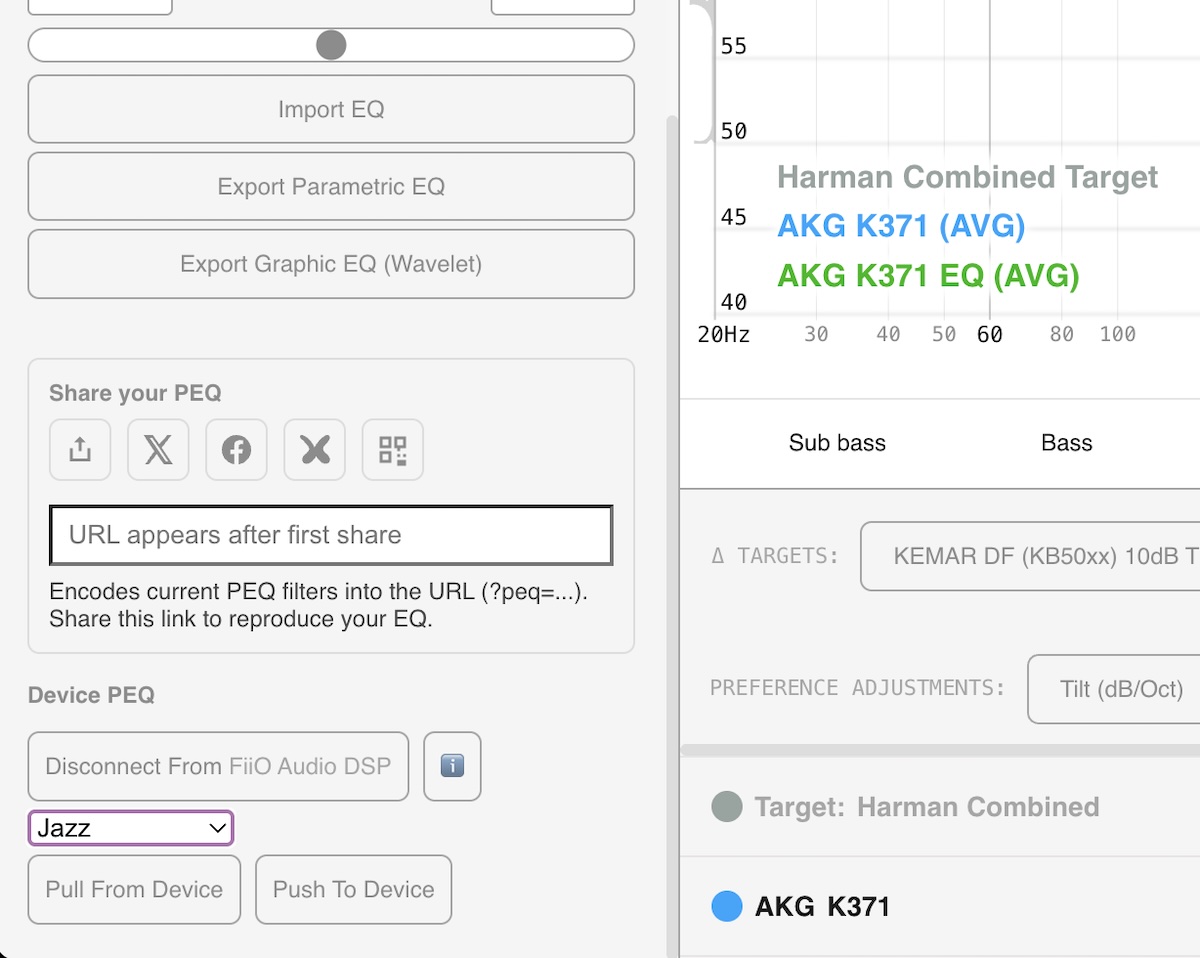Screen dimensions: 1200x958
Task: Toggle gray dot for Target Harman Combined
Action: pos(726,807)
